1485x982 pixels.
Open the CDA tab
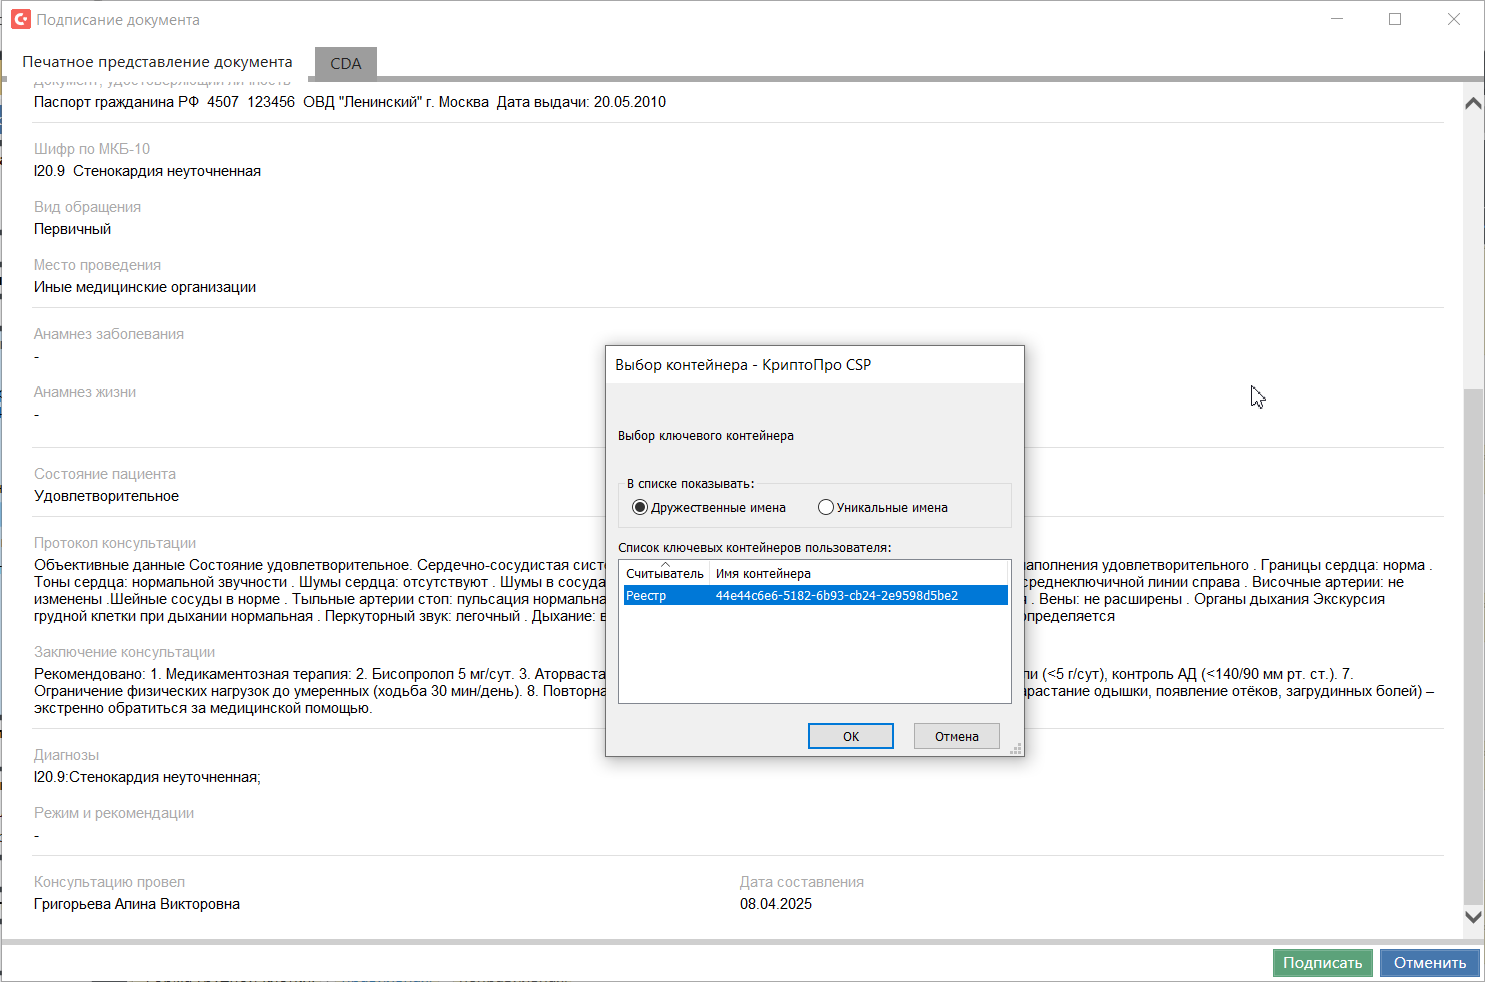click(346, 63)
